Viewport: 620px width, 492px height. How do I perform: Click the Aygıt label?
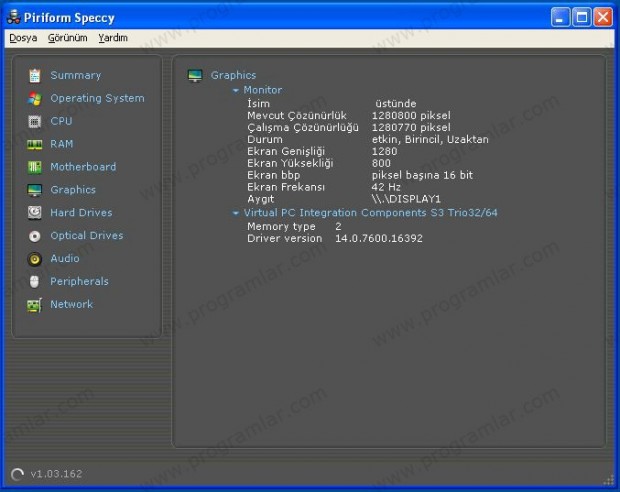click(x=261, y=199)
